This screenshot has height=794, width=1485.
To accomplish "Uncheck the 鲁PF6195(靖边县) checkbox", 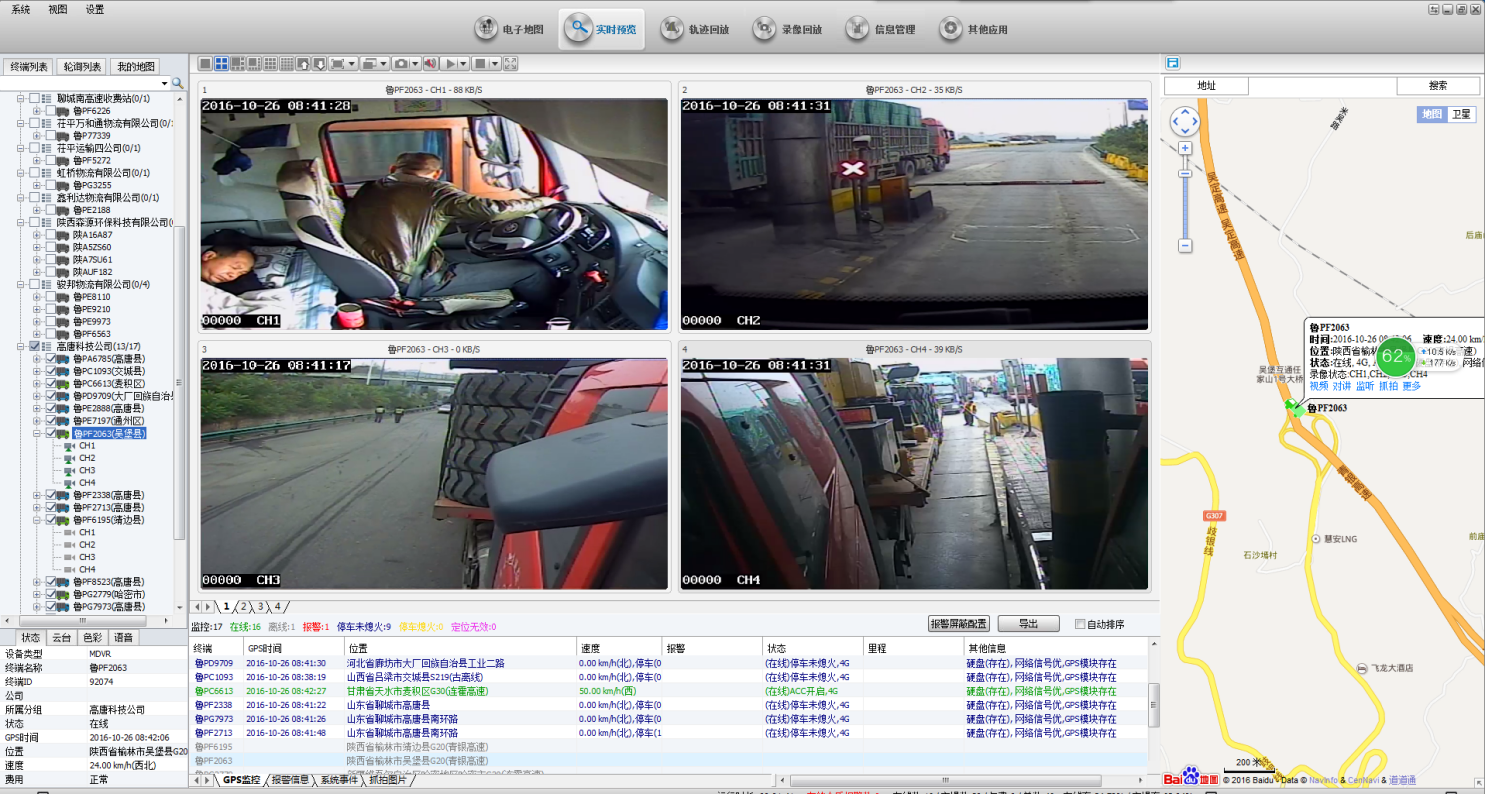I will pos(51,520).
